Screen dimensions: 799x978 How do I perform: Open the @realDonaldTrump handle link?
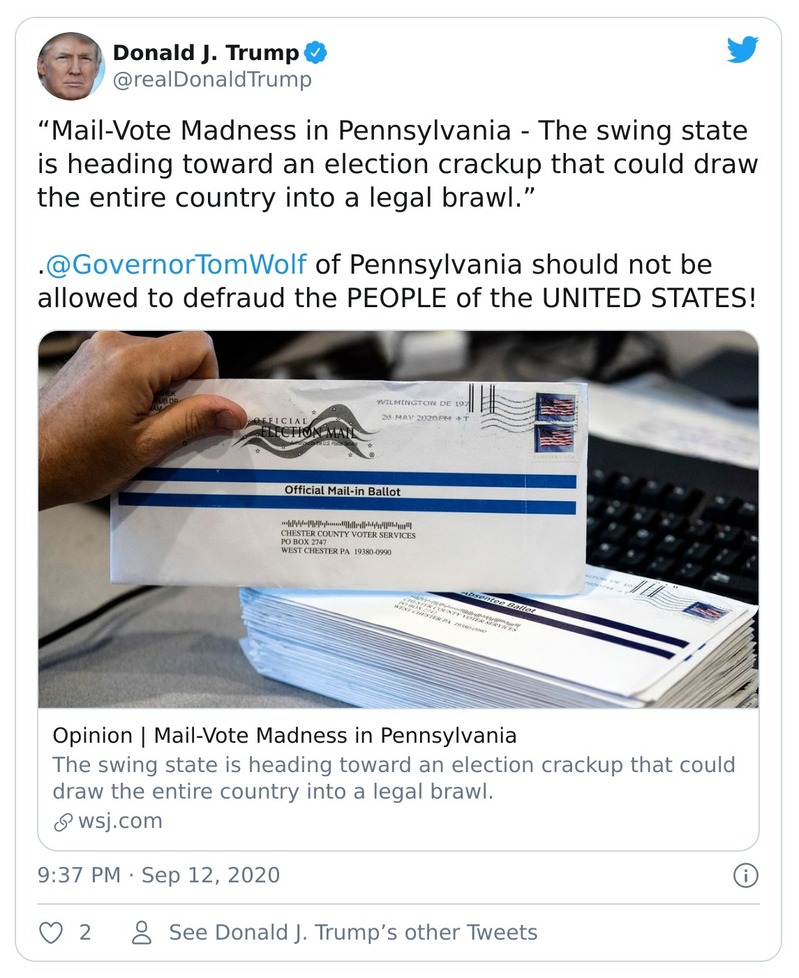[x=212, y=80]
